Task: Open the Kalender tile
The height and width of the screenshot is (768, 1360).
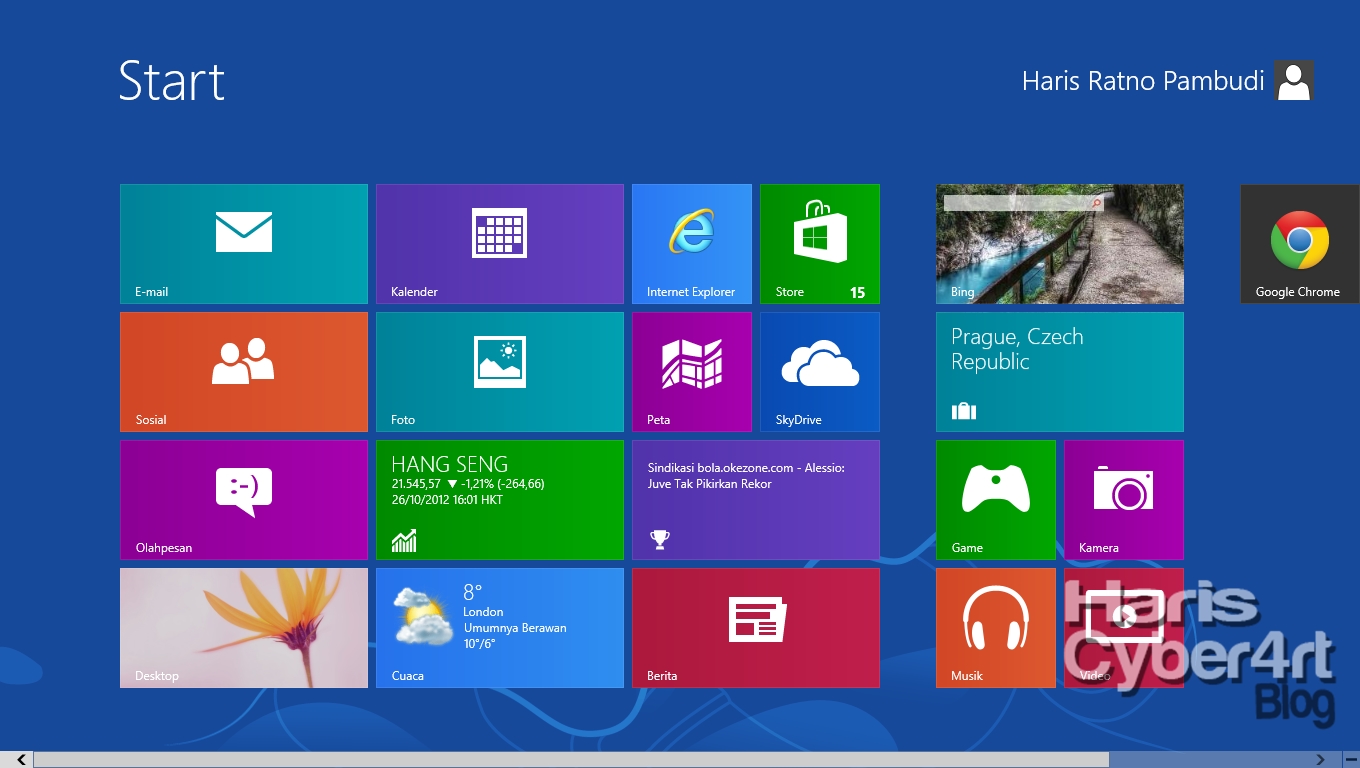Action: click(500, 244)
